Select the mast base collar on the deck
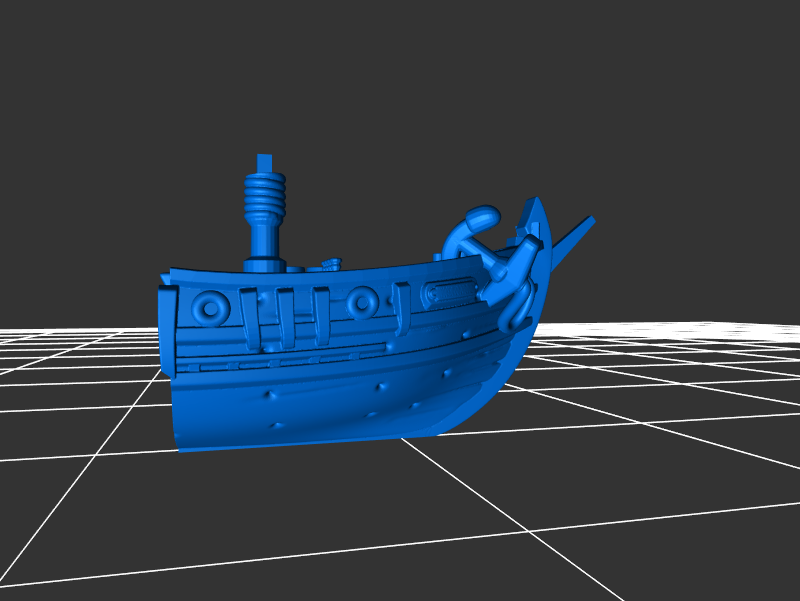The height and width of the screenshot is (601, 800). click(x=262, y=264)
